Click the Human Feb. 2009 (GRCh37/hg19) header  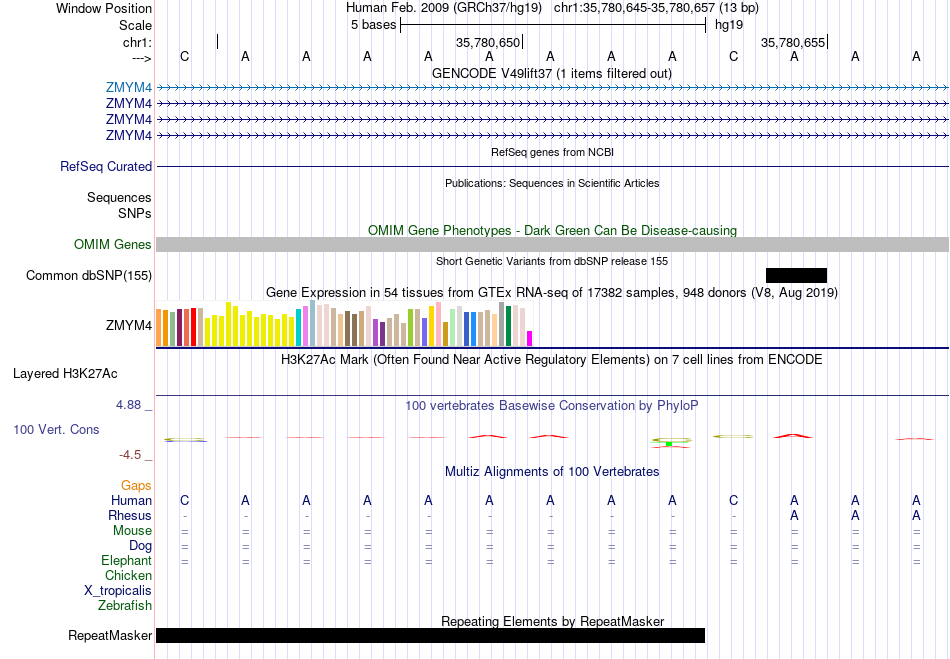(446, 8)
